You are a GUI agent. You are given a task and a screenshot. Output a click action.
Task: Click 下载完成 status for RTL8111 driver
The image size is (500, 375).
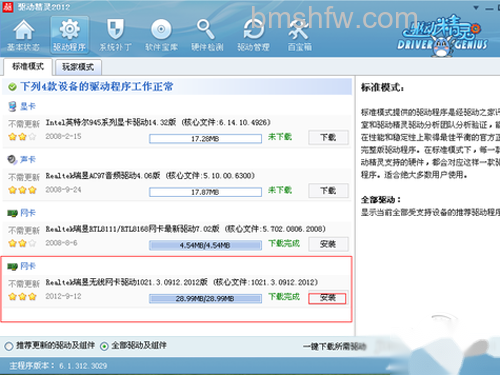point(284,243)
